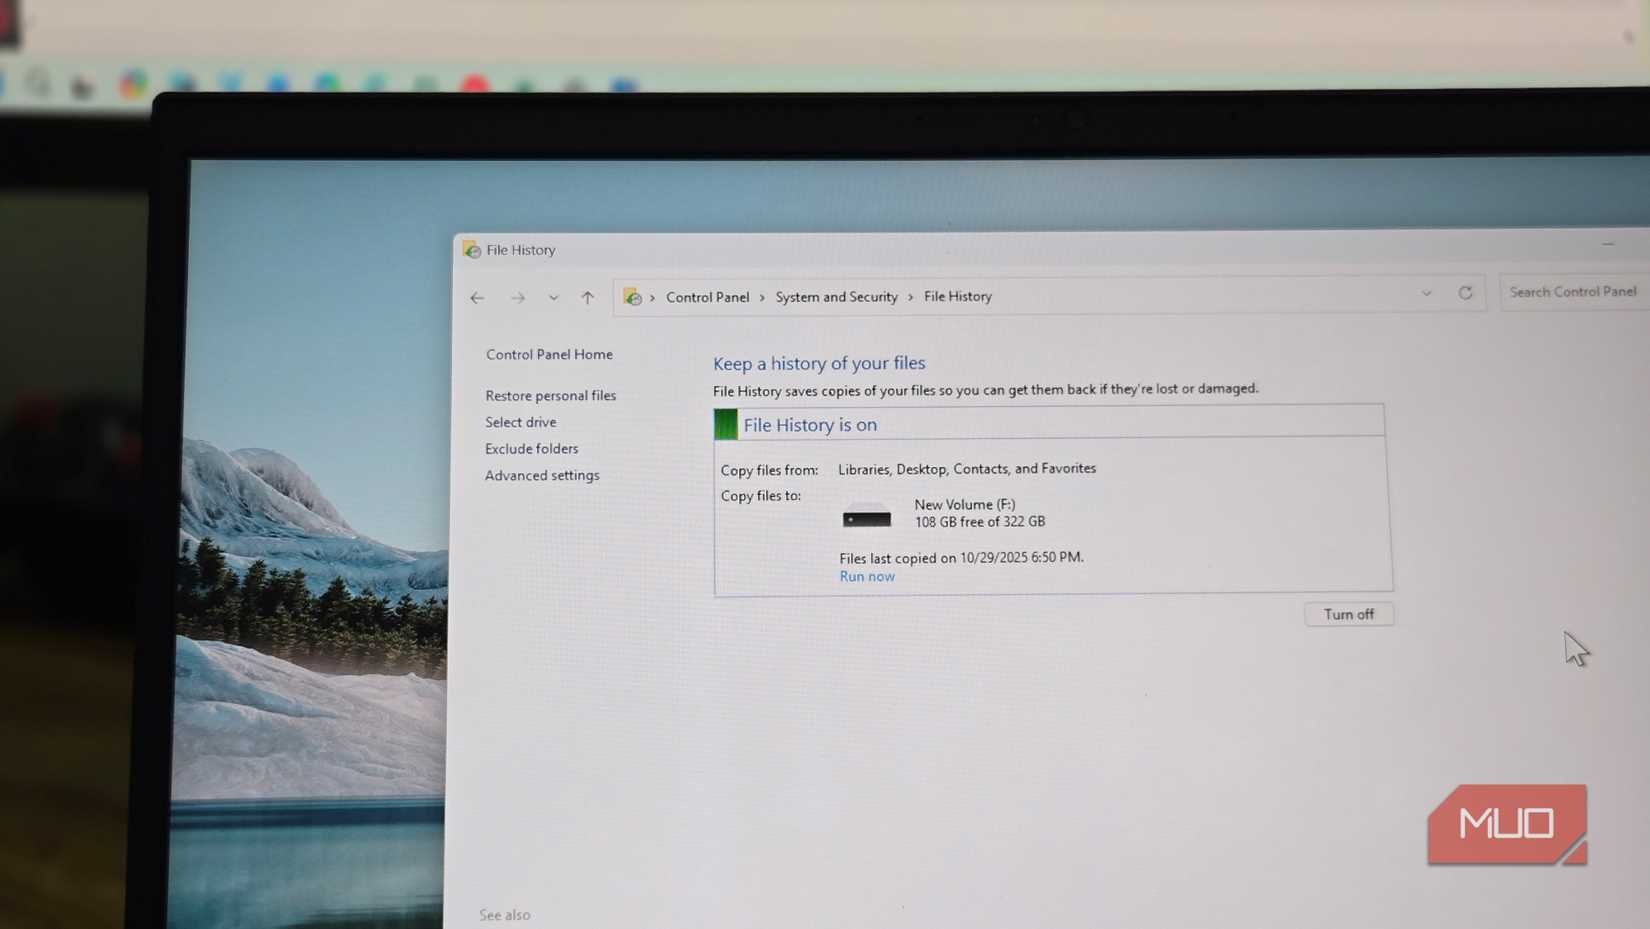Click the back navigation arrow

(477, 298)
